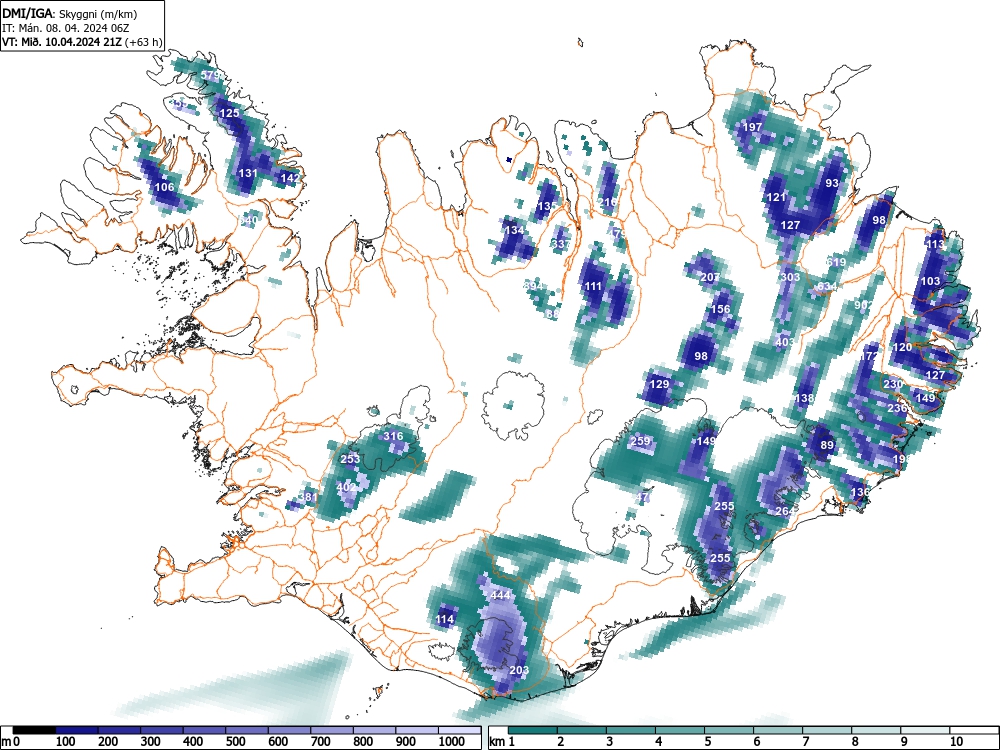
Task: Click the legend swatch between 500 and 600 m
Action: tap(247, 730)
